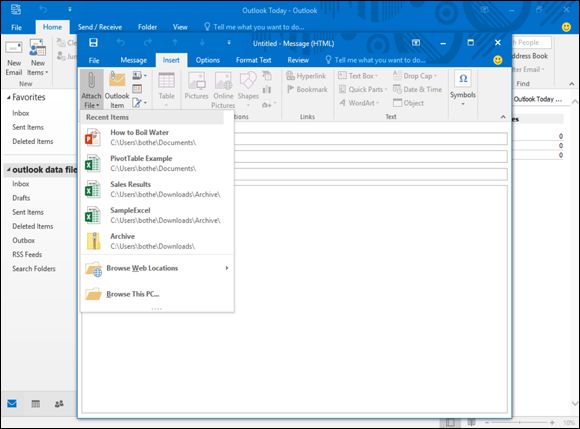
Task: Open the Symbols dropdown
Action: pos(463,89)
